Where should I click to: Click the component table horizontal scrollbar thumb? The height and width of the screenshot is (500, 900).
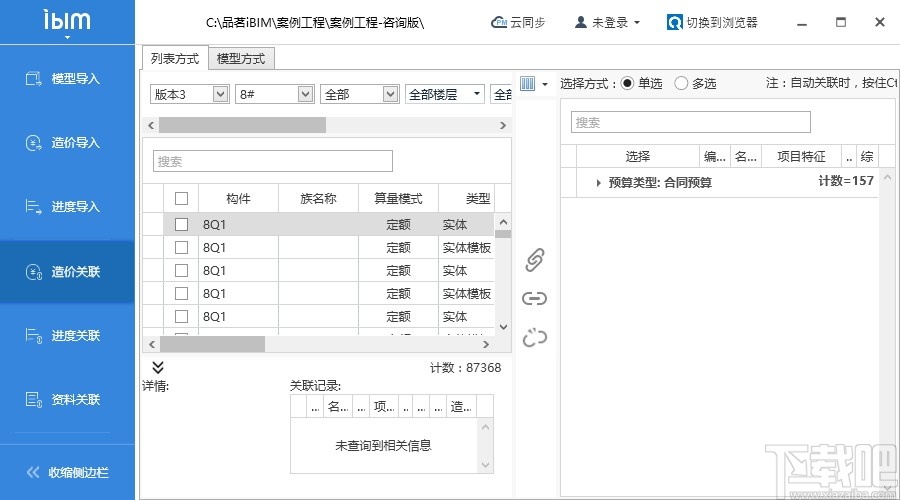212,344
